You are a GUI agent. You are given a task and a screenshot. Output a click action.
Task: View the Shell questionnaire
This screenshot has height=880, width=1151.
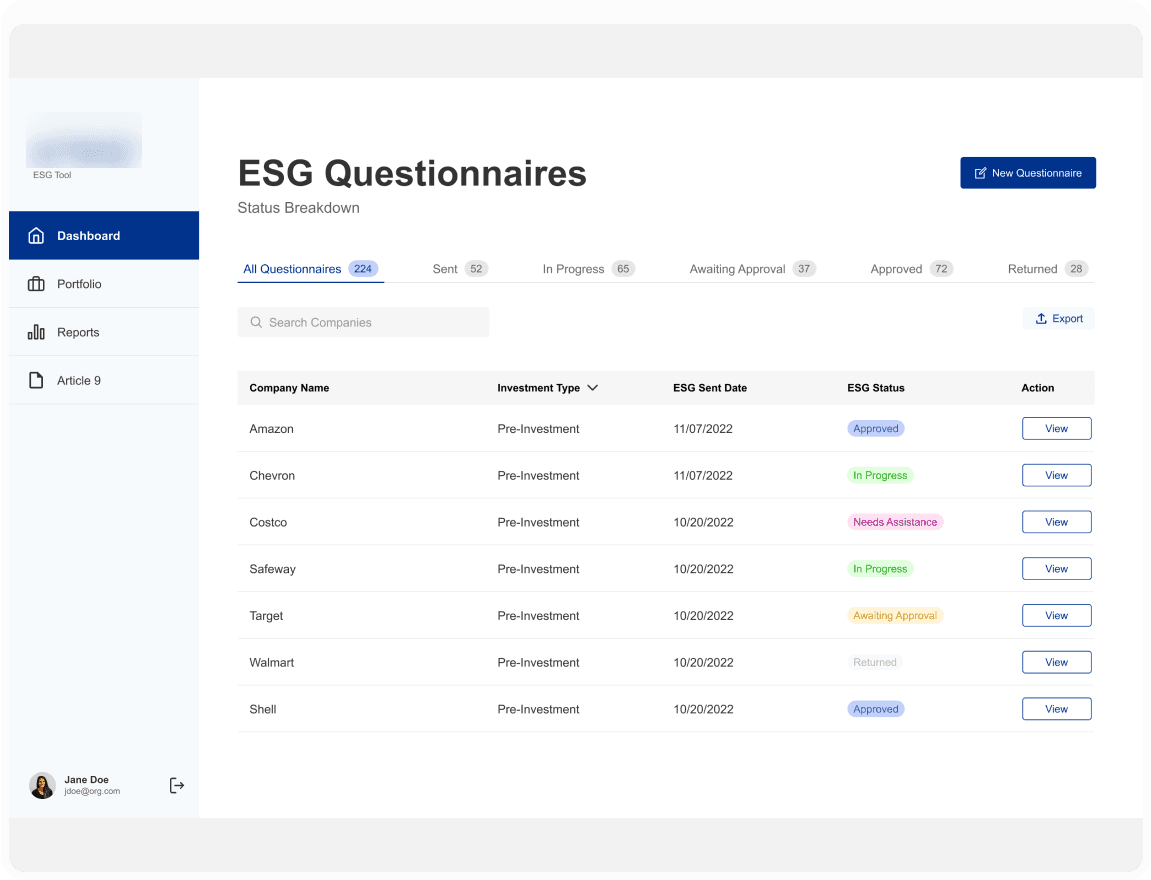1056,709
